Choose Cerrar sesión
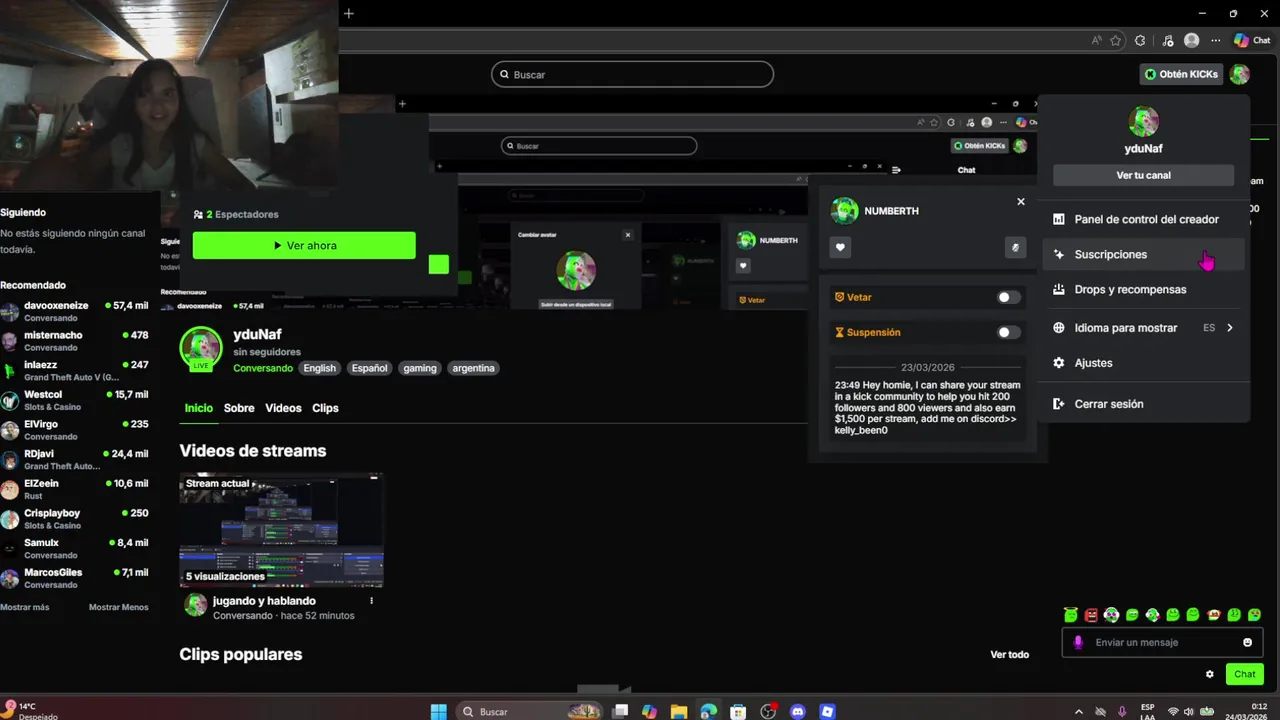 1143,404
